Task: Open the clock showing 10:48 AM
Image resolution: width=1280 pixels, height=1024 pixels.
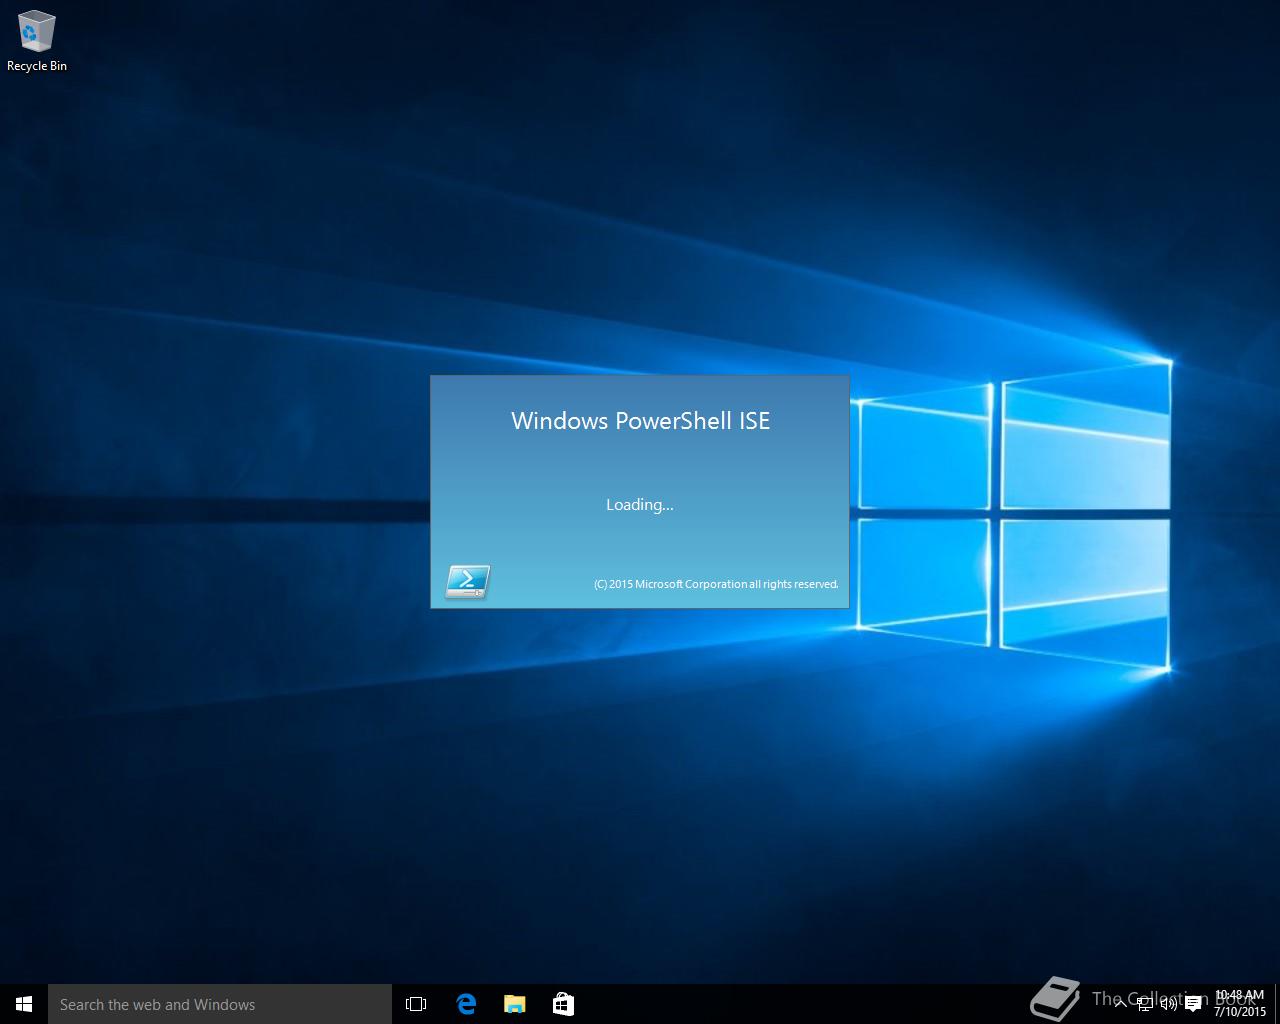Action: (x=1240, y=1004)
